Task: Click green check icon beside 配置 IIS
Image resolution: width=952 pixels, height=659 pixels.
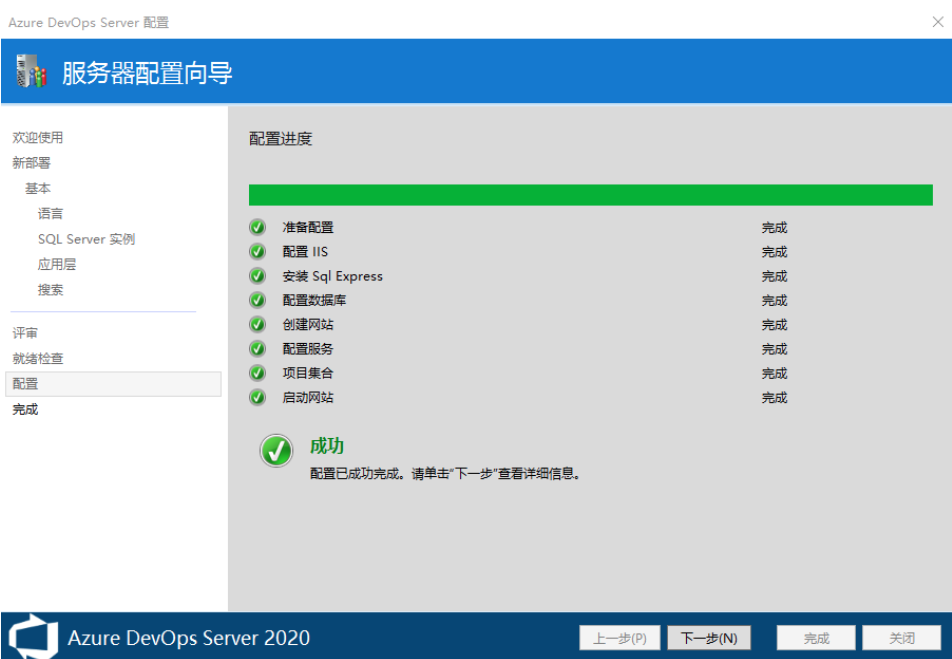Action: pos(257,251)
